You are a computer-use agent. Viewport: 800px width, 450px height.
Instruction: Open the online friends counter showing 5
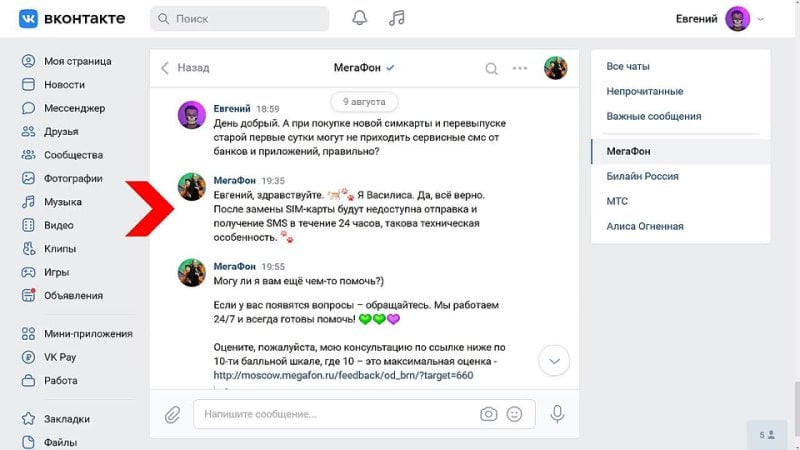(x=767, y=435)
